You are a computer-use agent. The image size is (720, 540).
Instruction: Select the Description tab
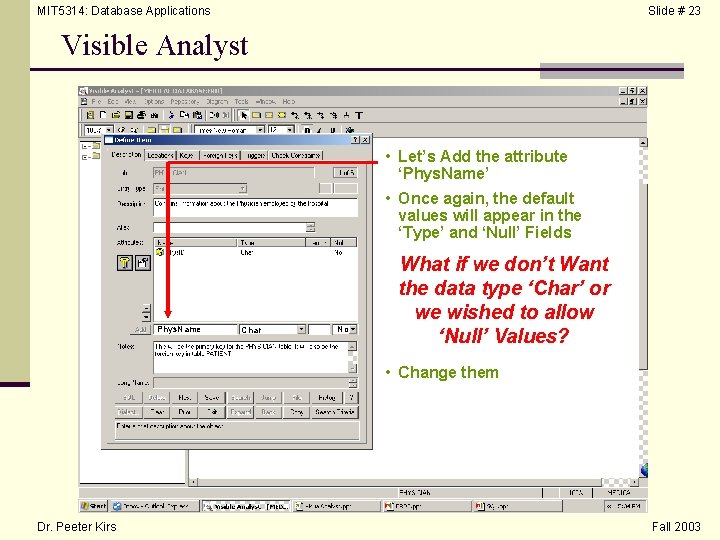pos(126,155)
